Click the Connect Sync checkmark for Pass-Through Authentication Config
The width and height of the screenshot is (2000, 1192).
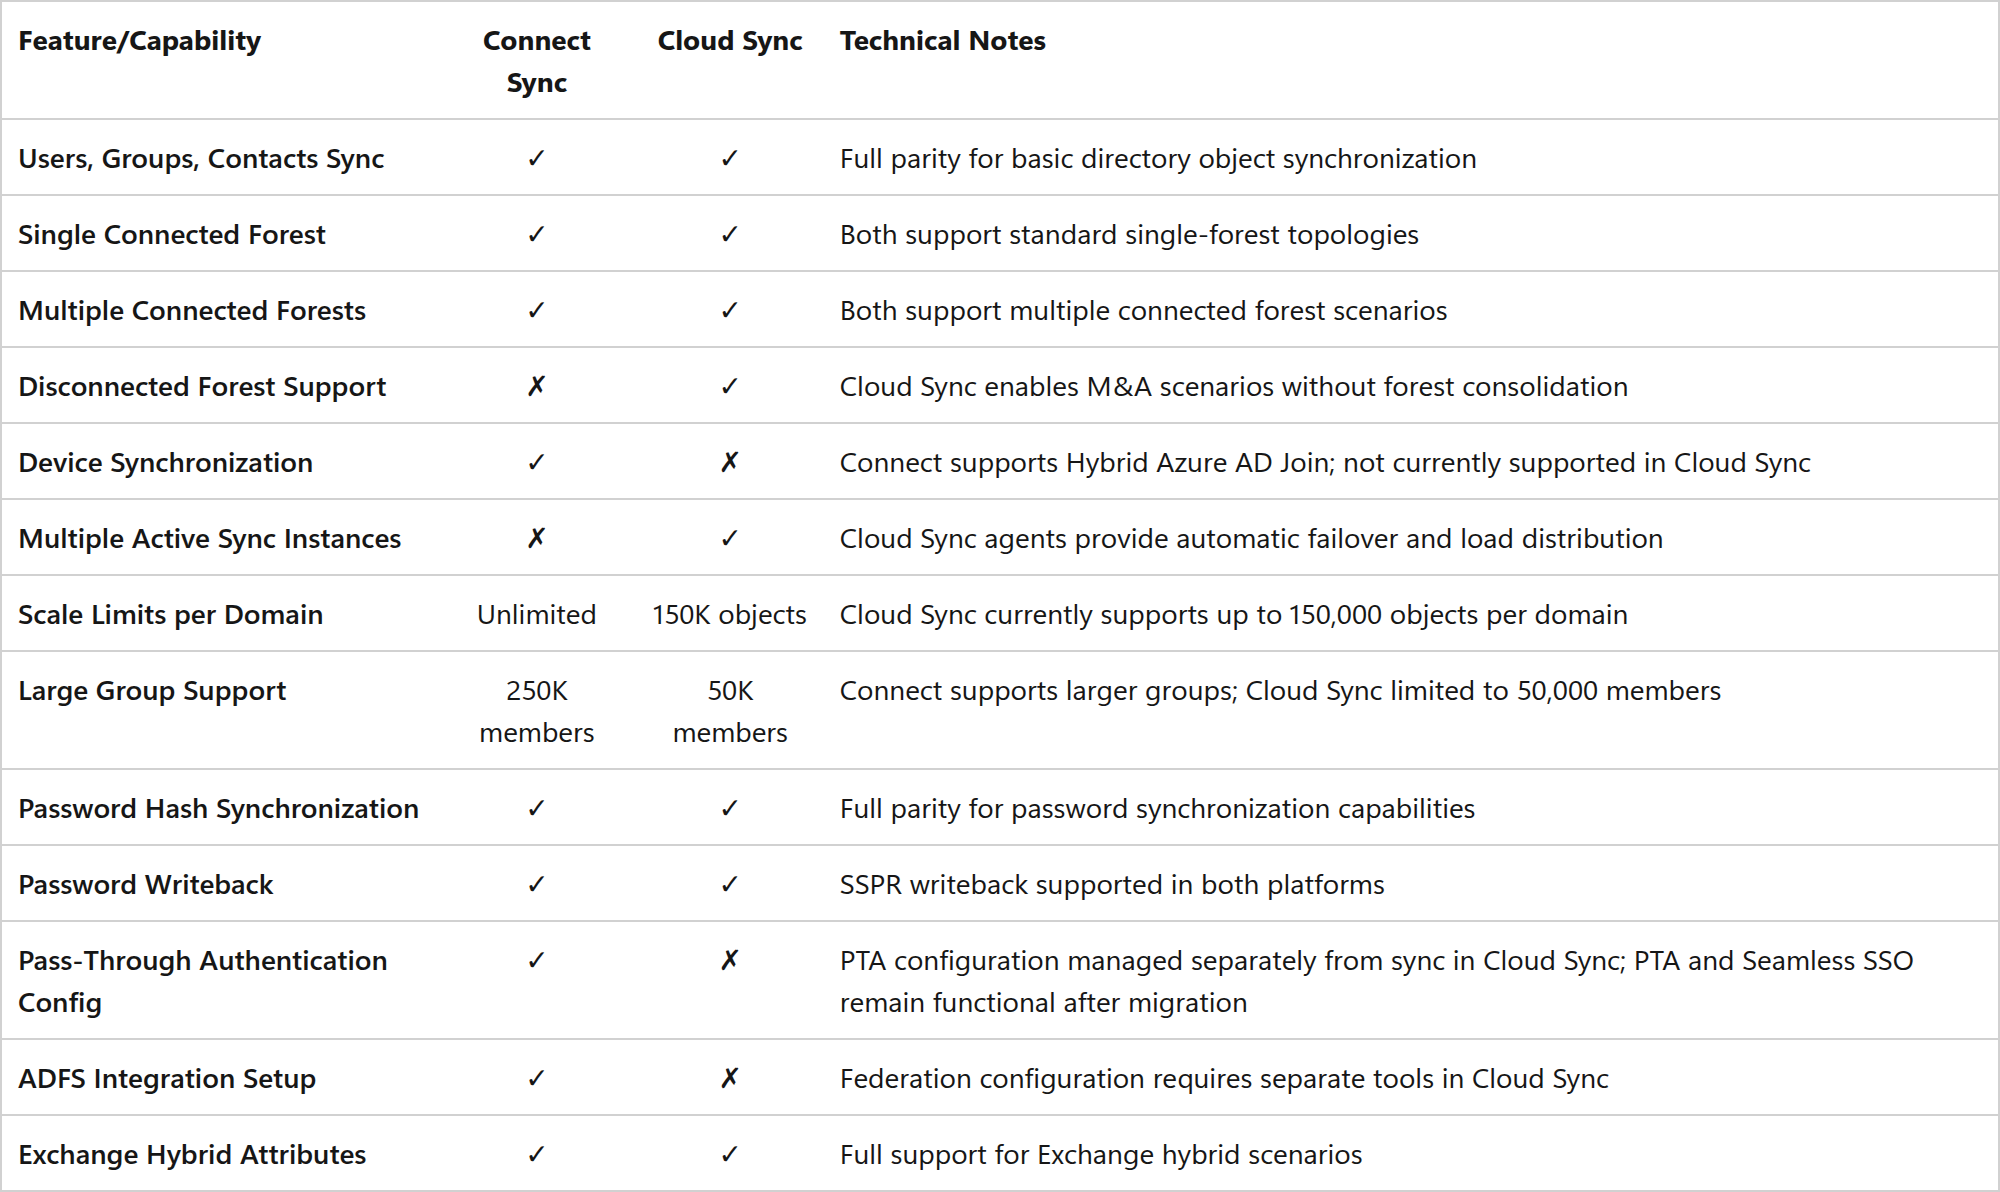[537, 960]
